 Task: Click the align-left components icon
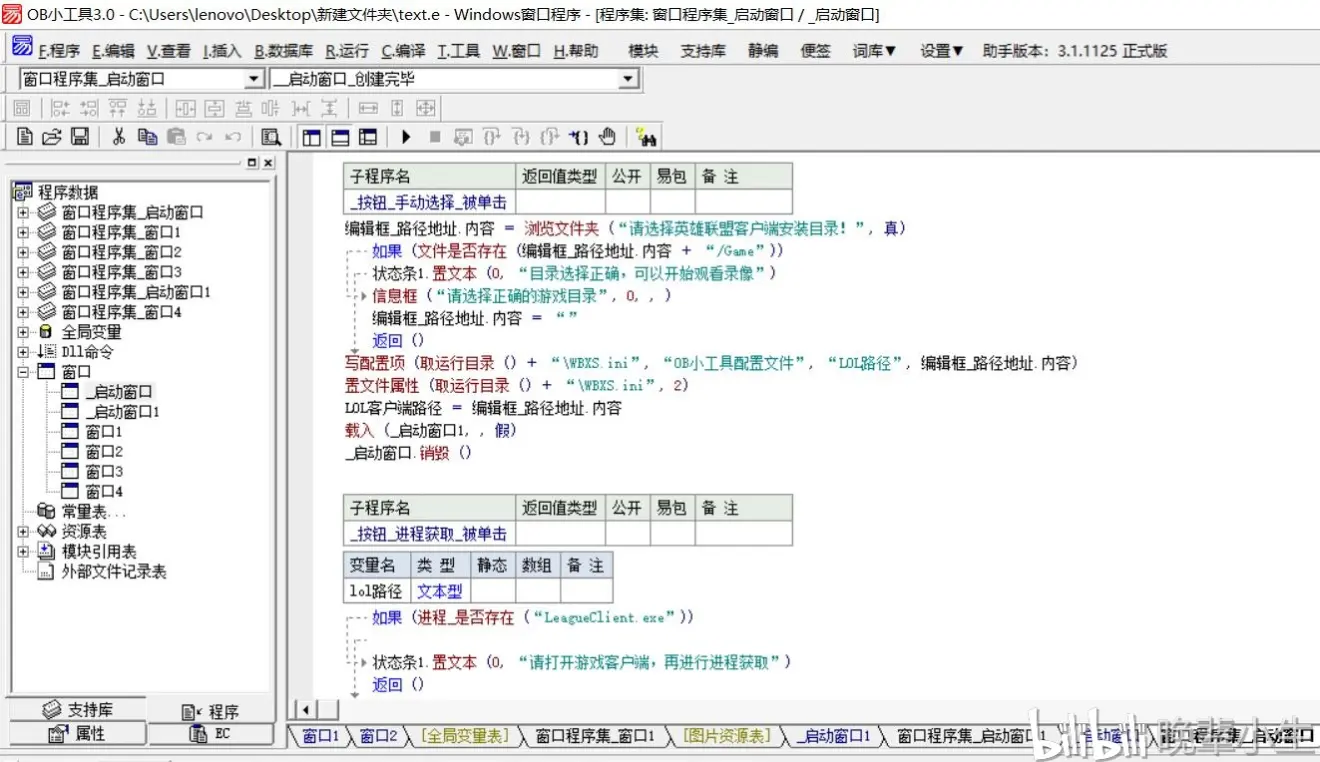pos(60,108)
